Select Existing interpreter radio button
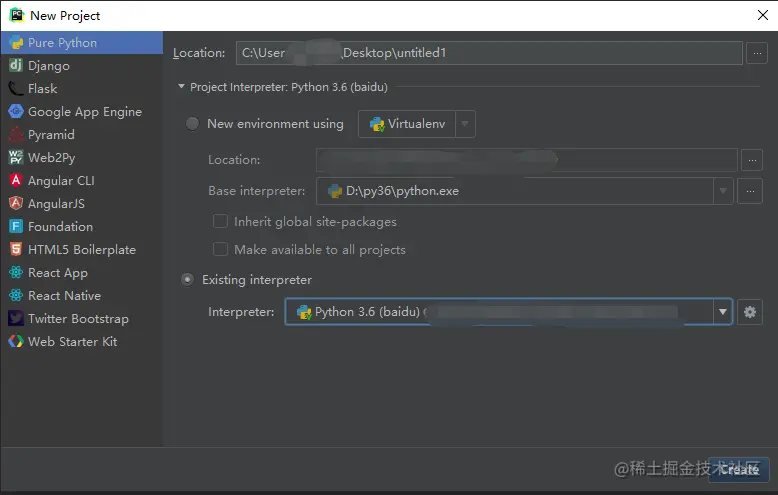The image size is (778, 495). click(188, 280)
